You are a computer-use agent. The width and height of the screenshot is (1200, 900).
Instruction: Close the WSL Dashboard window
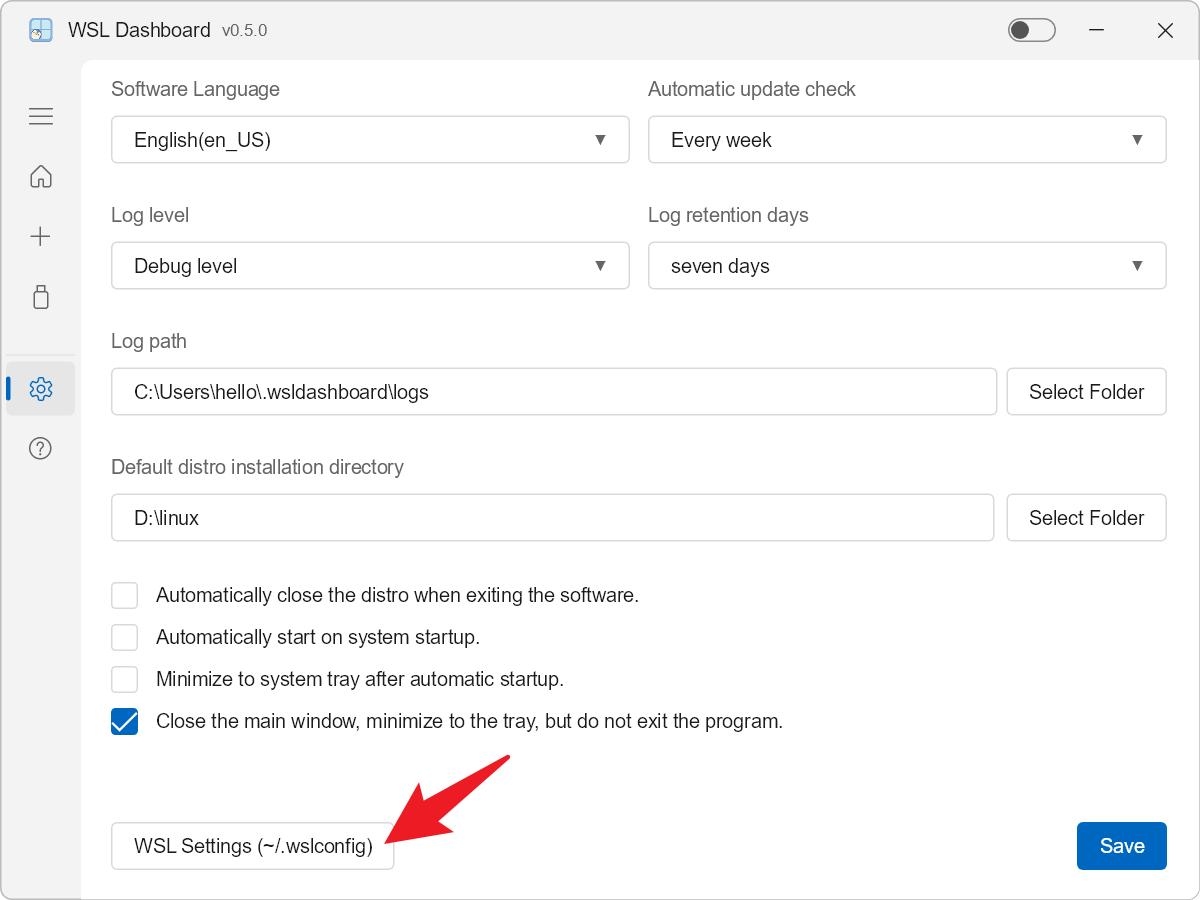tap(1165, 30)
